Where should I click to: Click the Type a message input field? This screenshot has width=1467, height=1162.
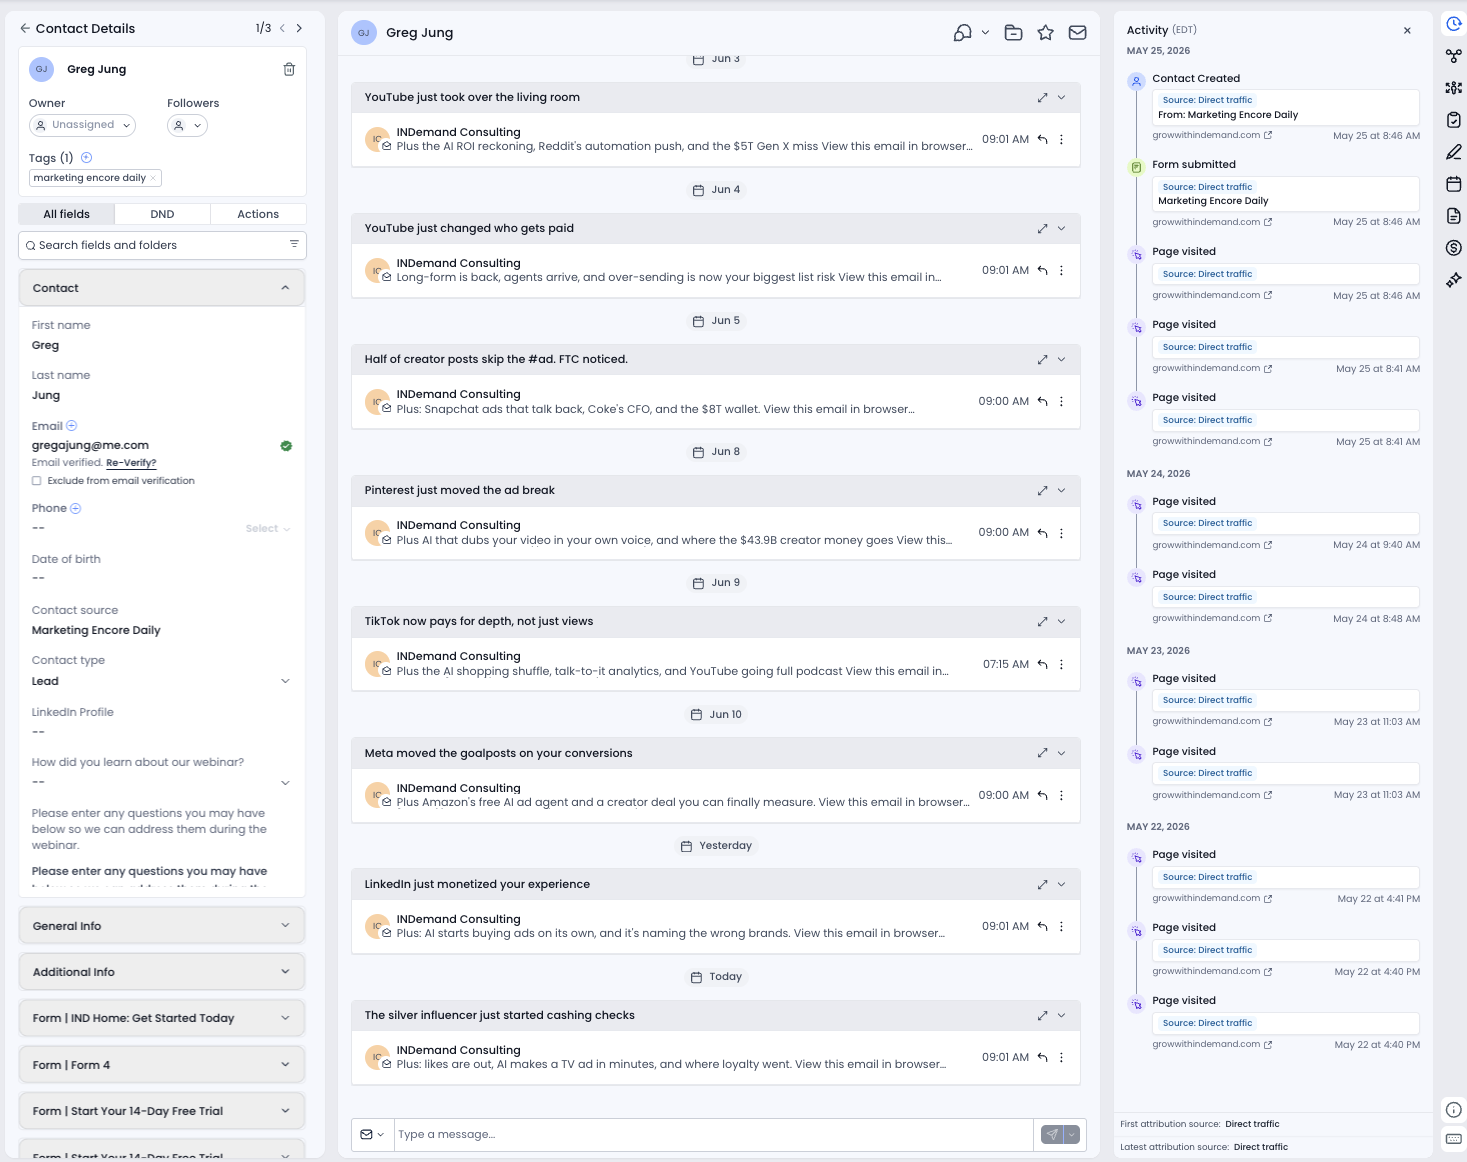click(x=713, y=1134)
